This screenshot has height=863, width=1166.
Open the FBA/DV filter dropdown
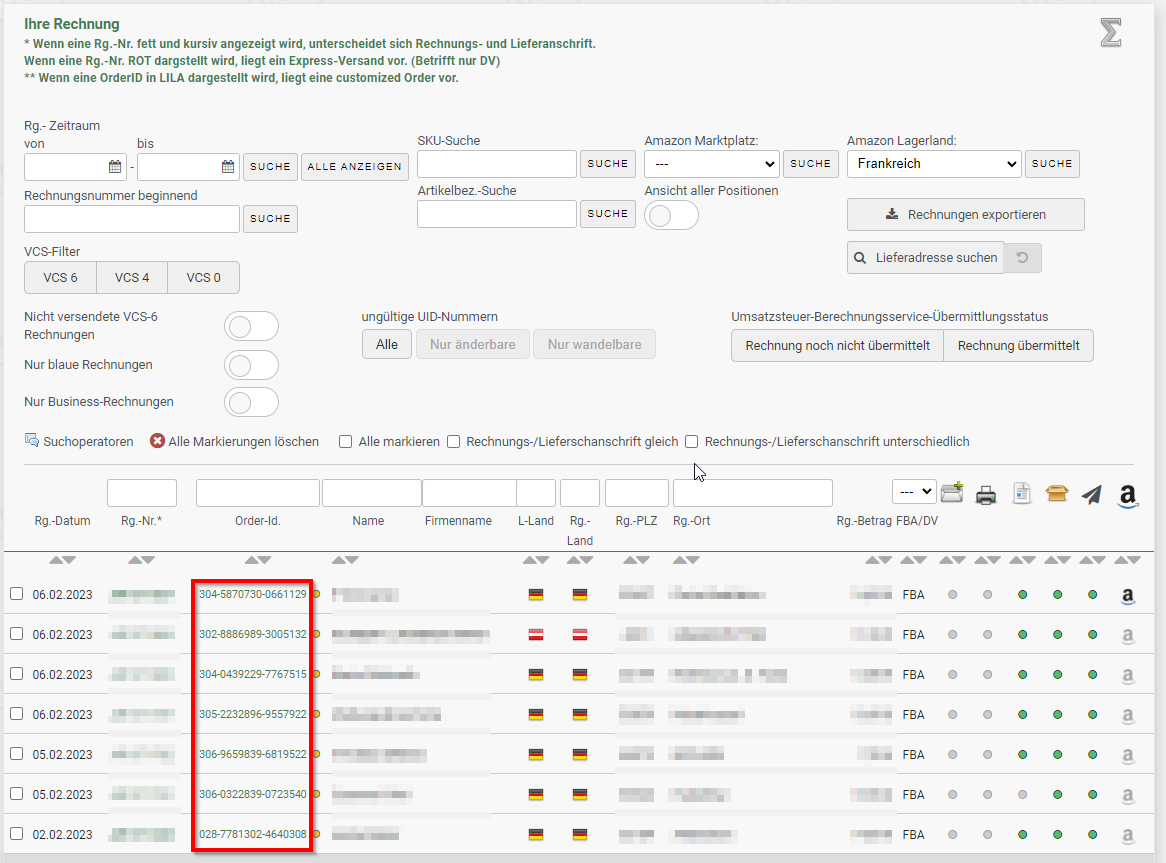tap(914, 492)
